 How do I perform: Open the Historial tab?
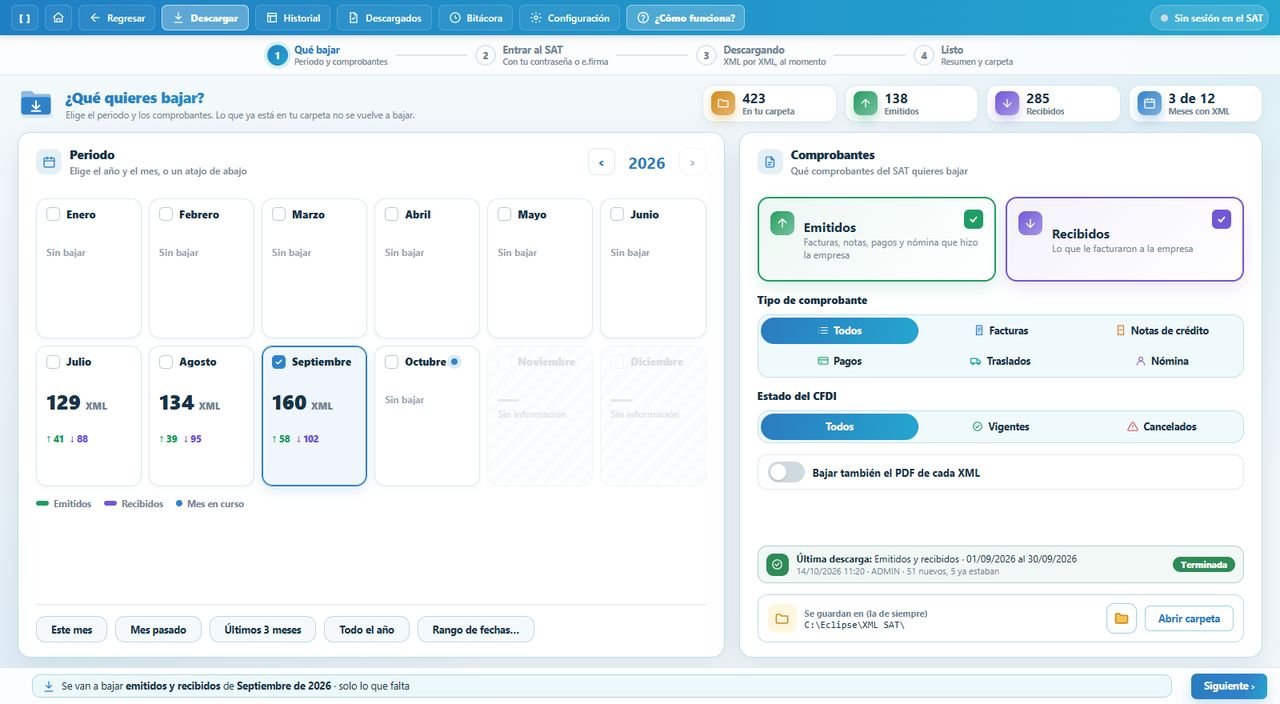coord(293,18)
